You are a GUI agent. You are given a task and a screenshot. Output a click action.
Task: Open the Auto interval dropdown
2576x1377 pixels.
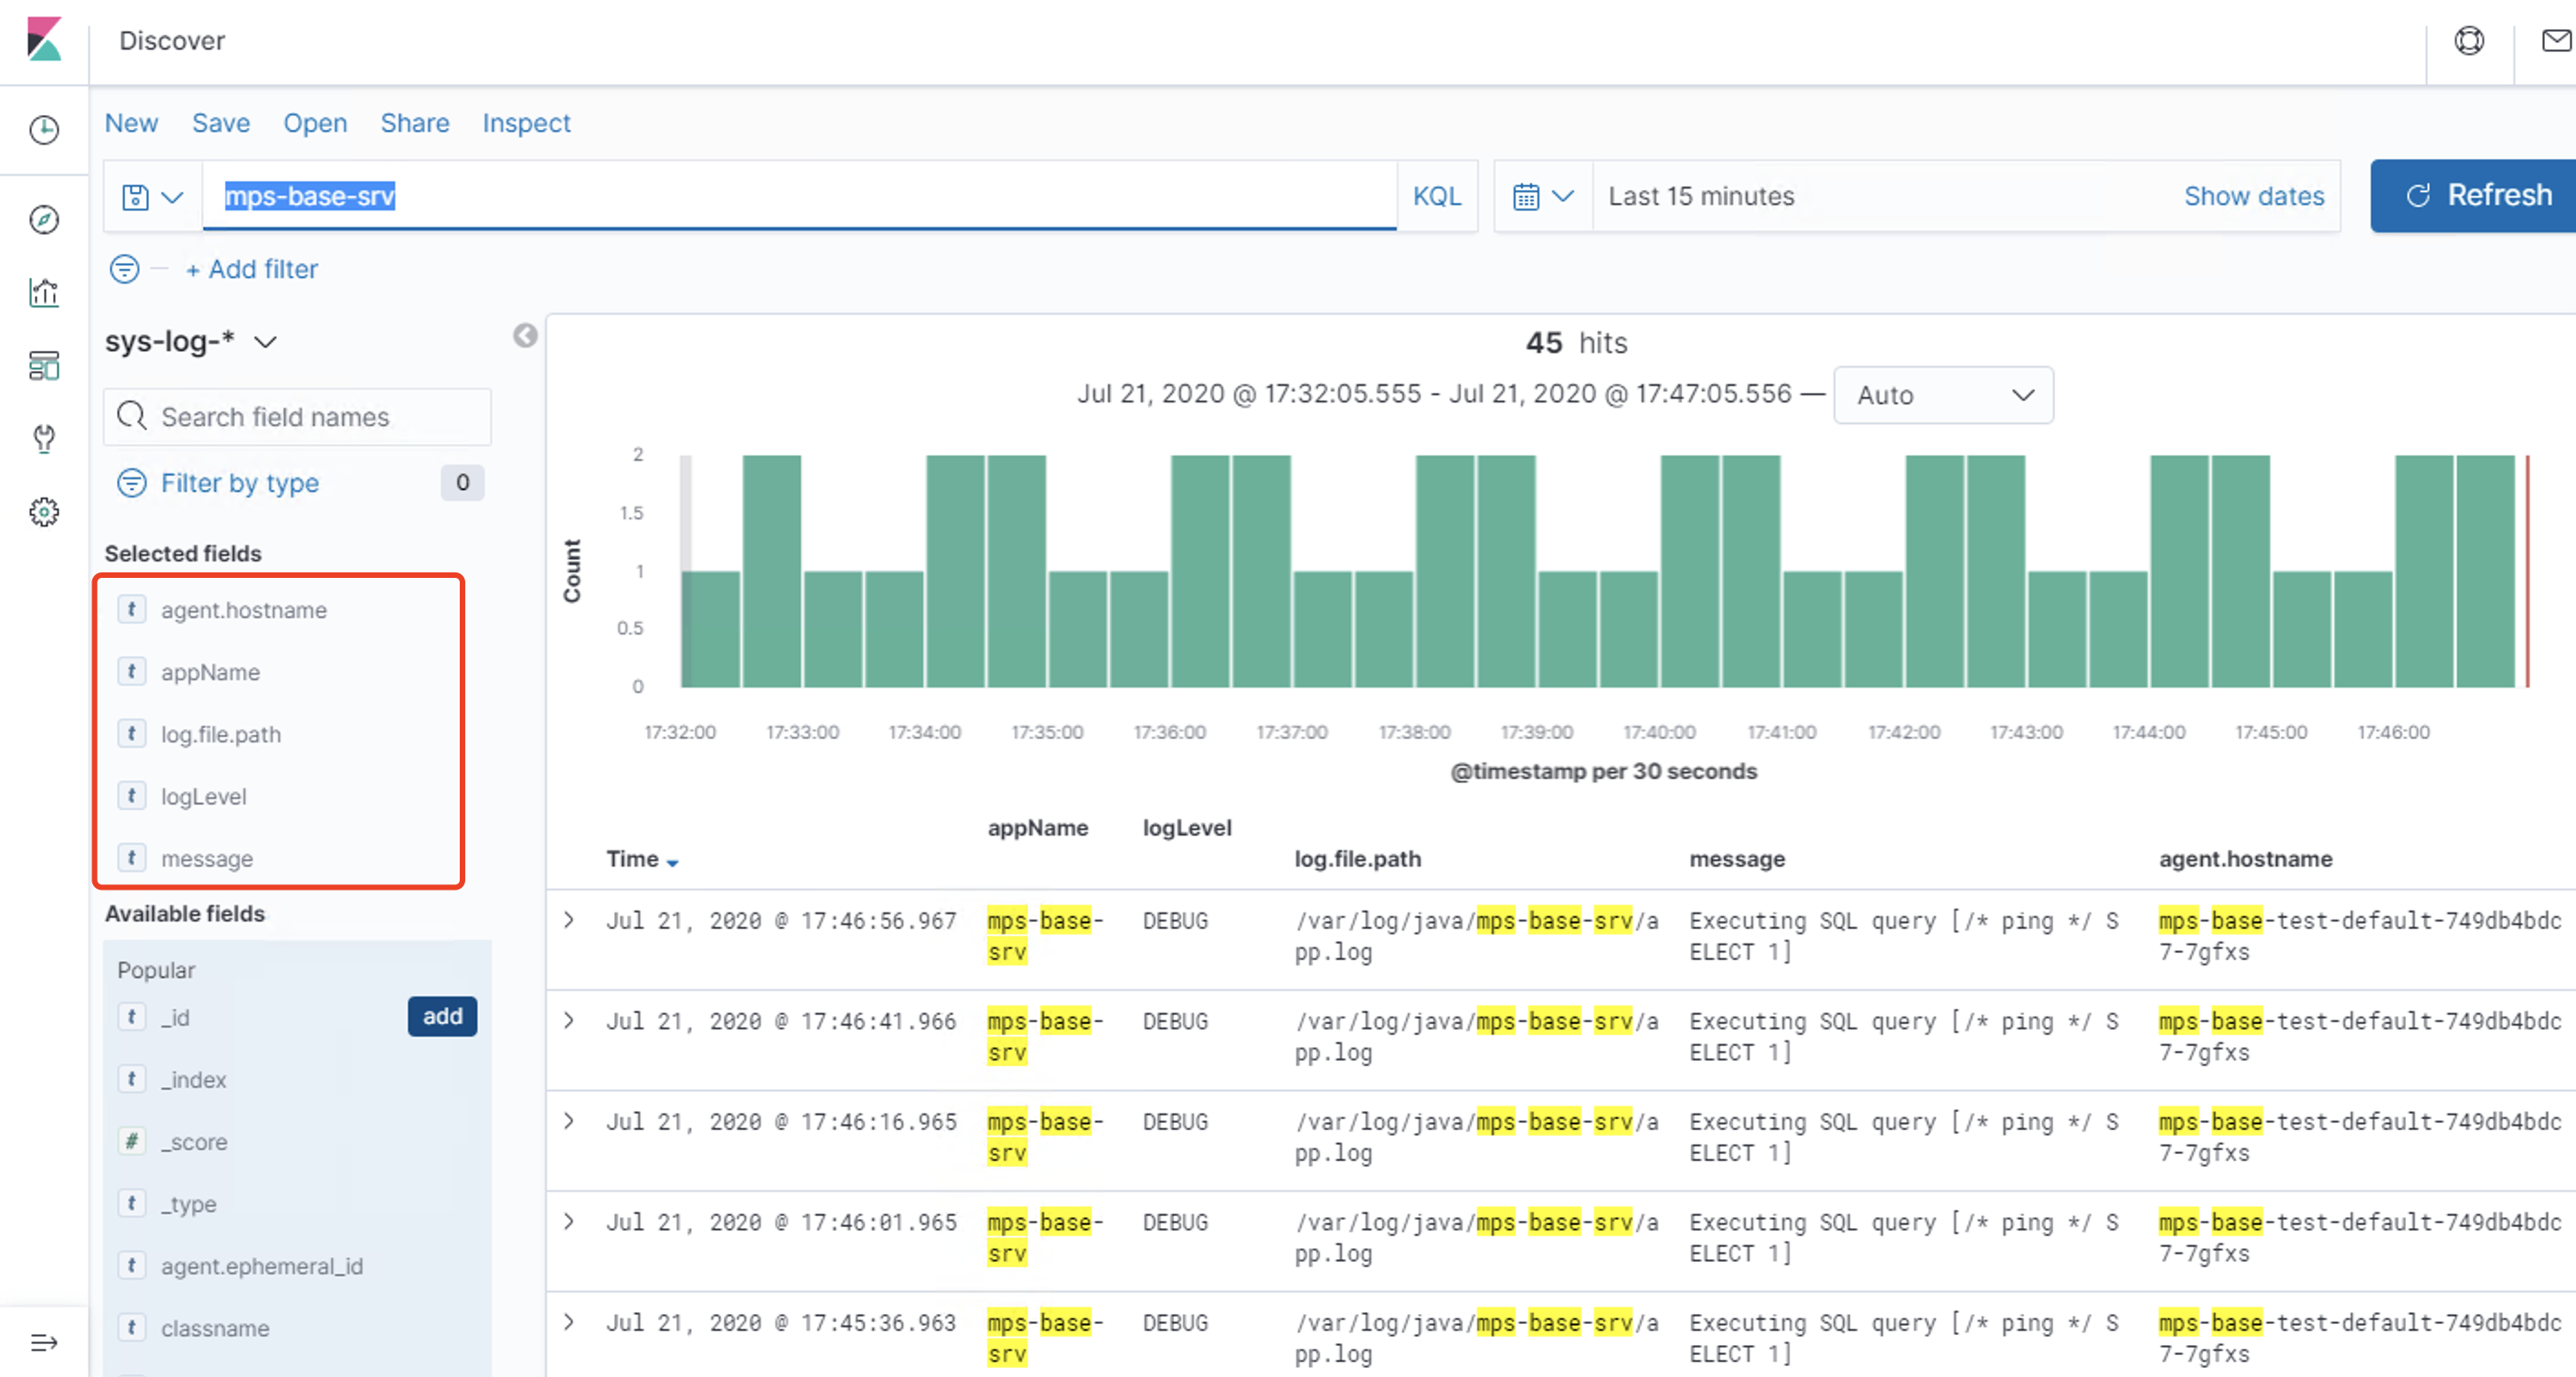[x=1942, y=395]
